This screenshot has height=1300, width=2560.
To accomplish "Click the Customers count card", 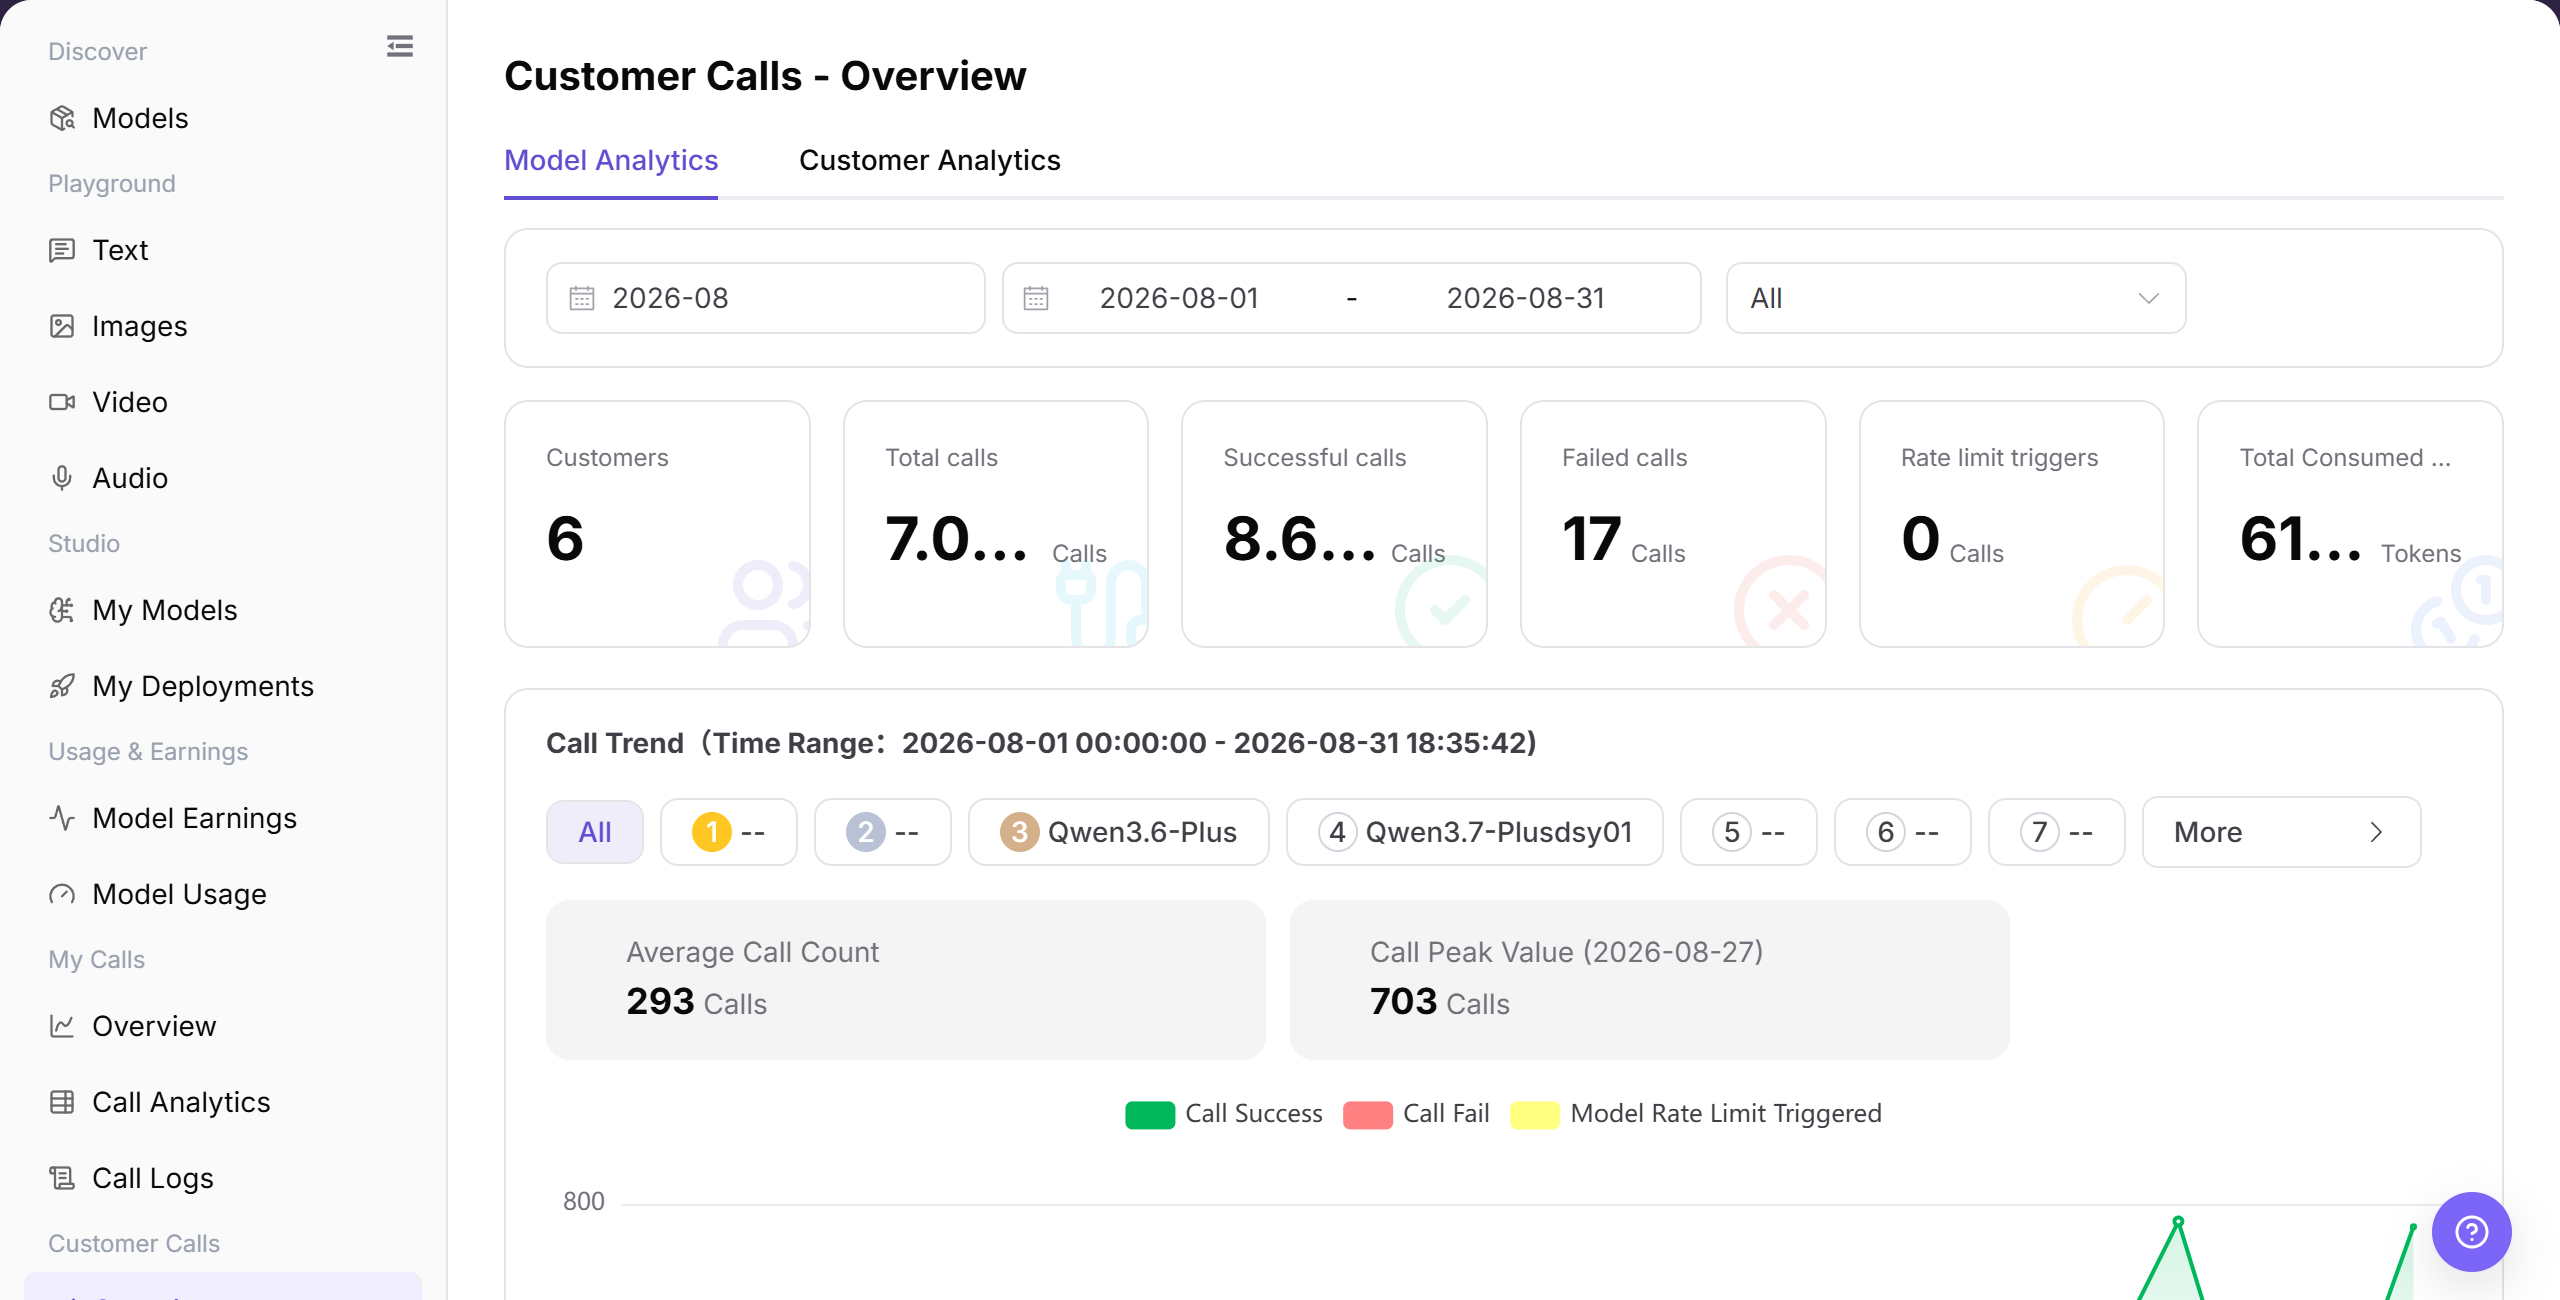I will [657, 524].
